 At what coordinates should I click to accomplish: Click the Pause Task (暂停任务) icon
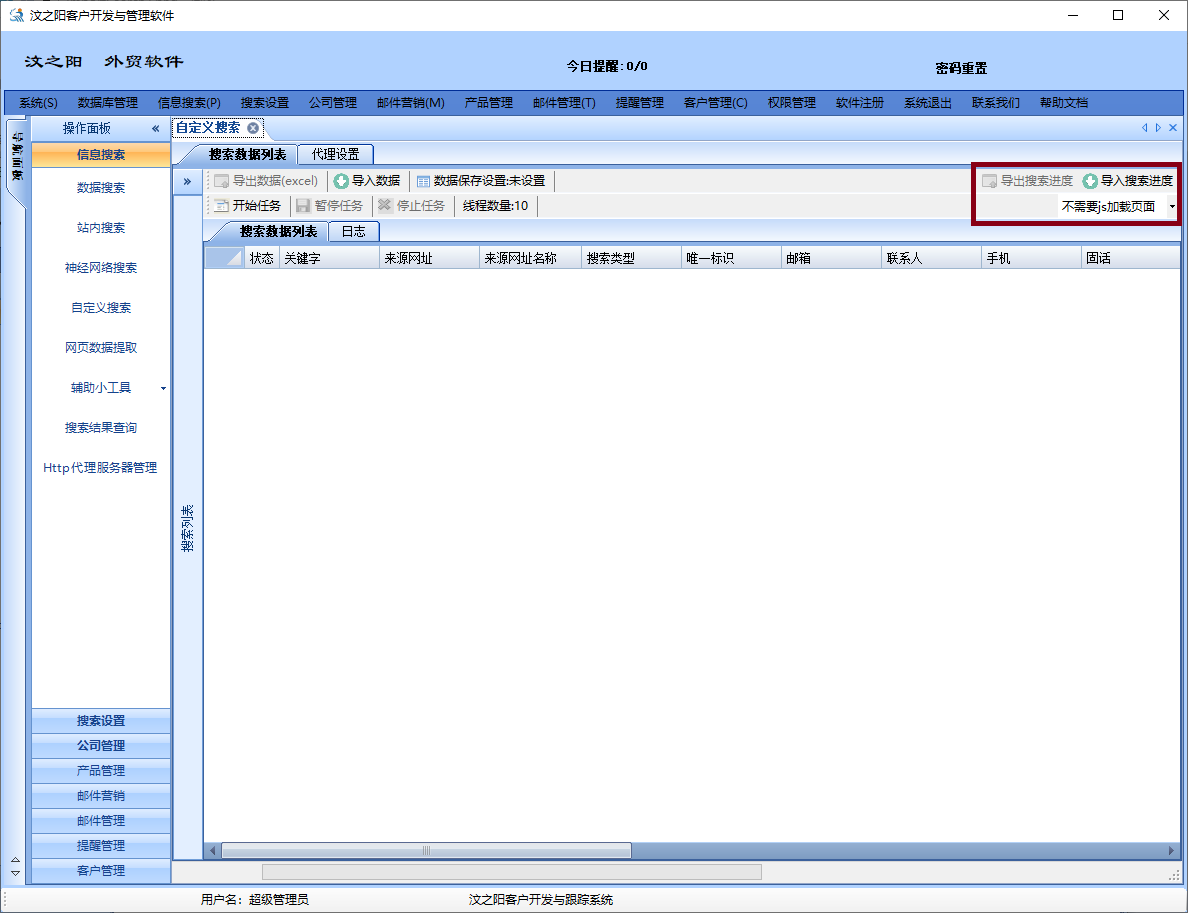tap(303, 206)
